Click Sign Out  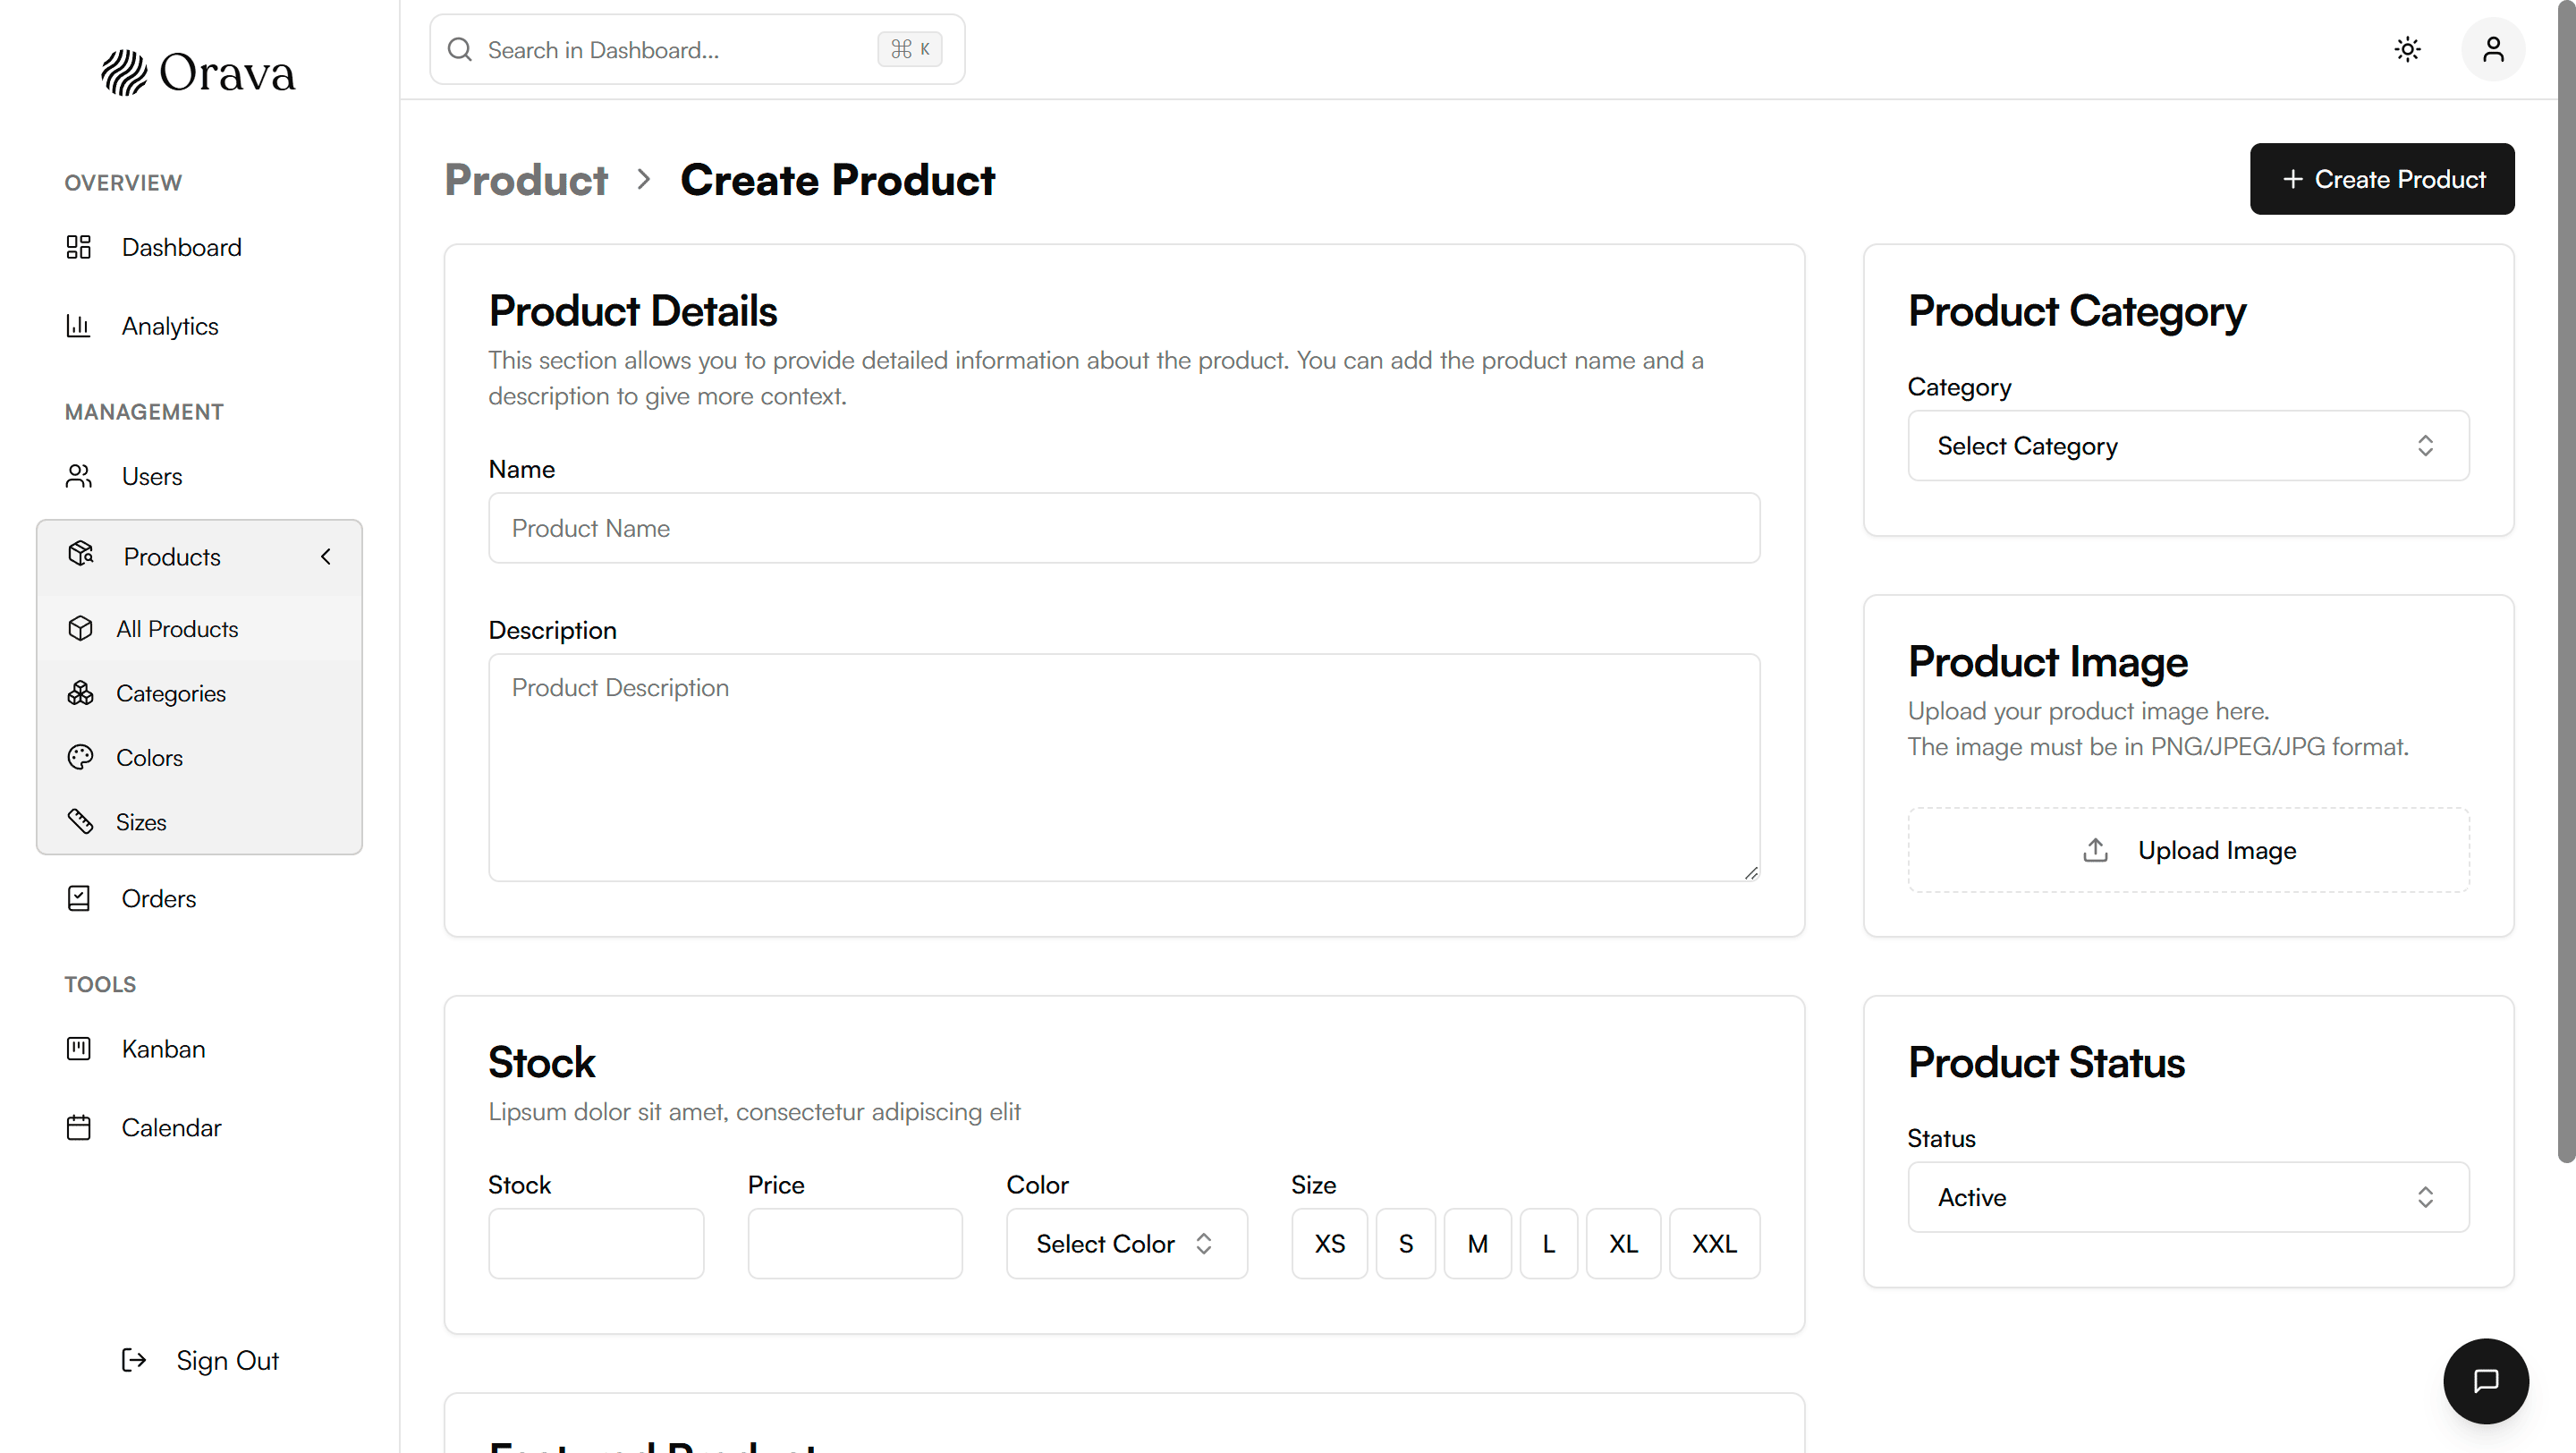[x=199, y=1360]
